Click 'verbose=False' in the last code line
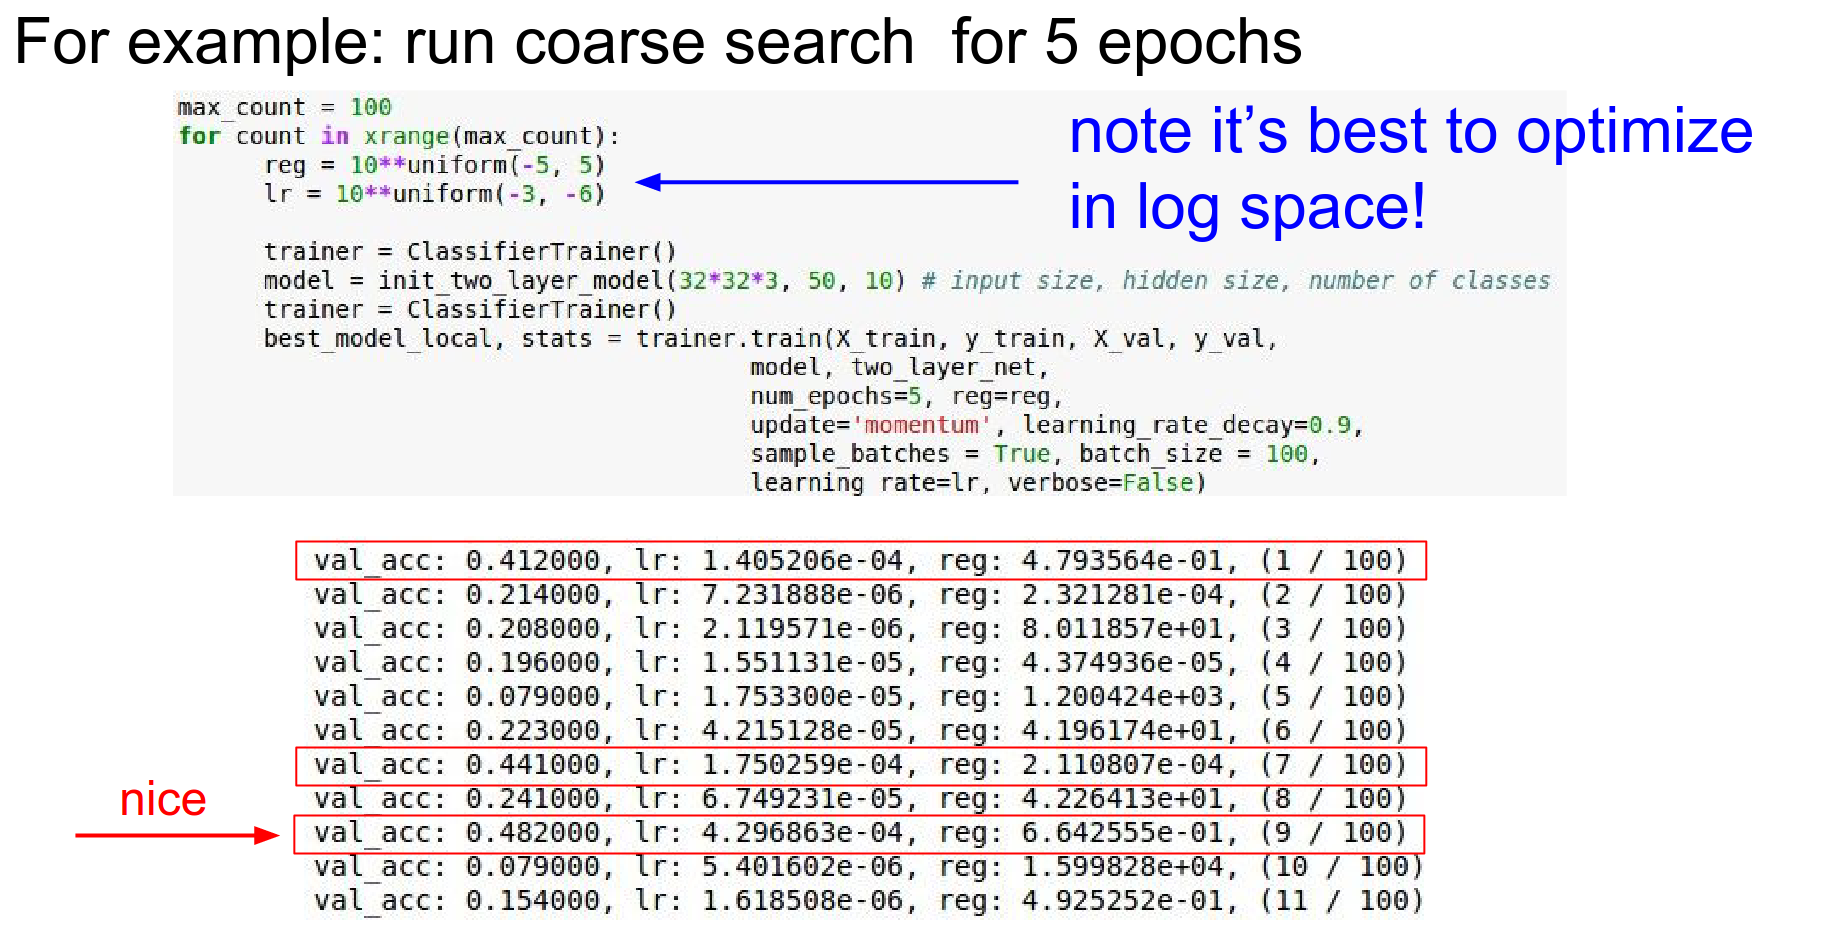Image resolution: width=1833 pixels, height=948 pixels. point(1106,483)
